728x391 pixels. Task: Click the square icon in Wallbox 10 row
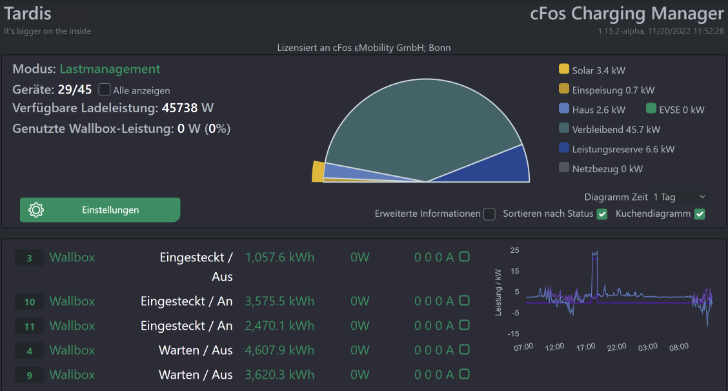pos(464,300)
